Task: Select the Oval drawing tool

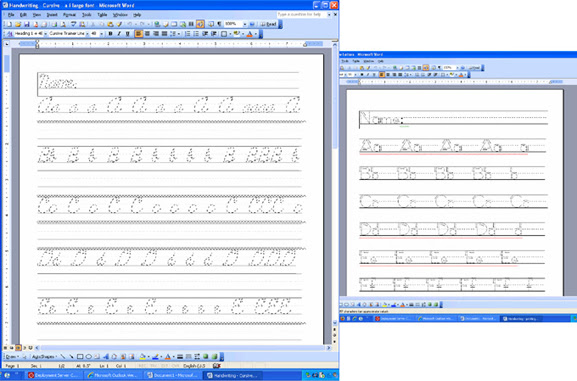Action: coord(88,356)
